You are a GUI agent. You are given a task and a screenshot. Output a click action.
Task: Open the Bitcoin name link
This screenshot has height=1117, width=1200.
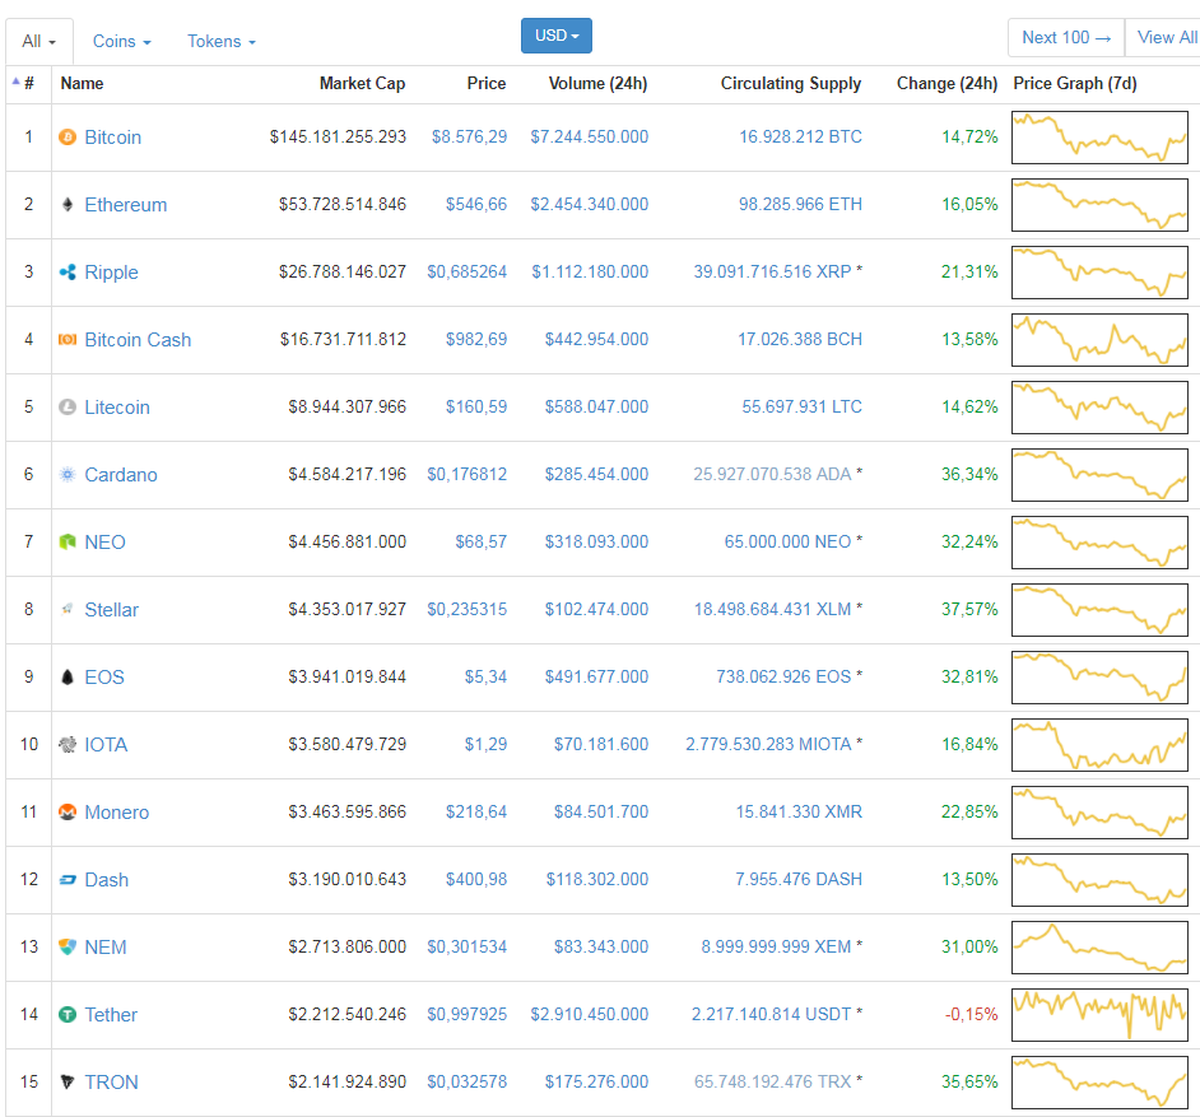pos(113,137)
